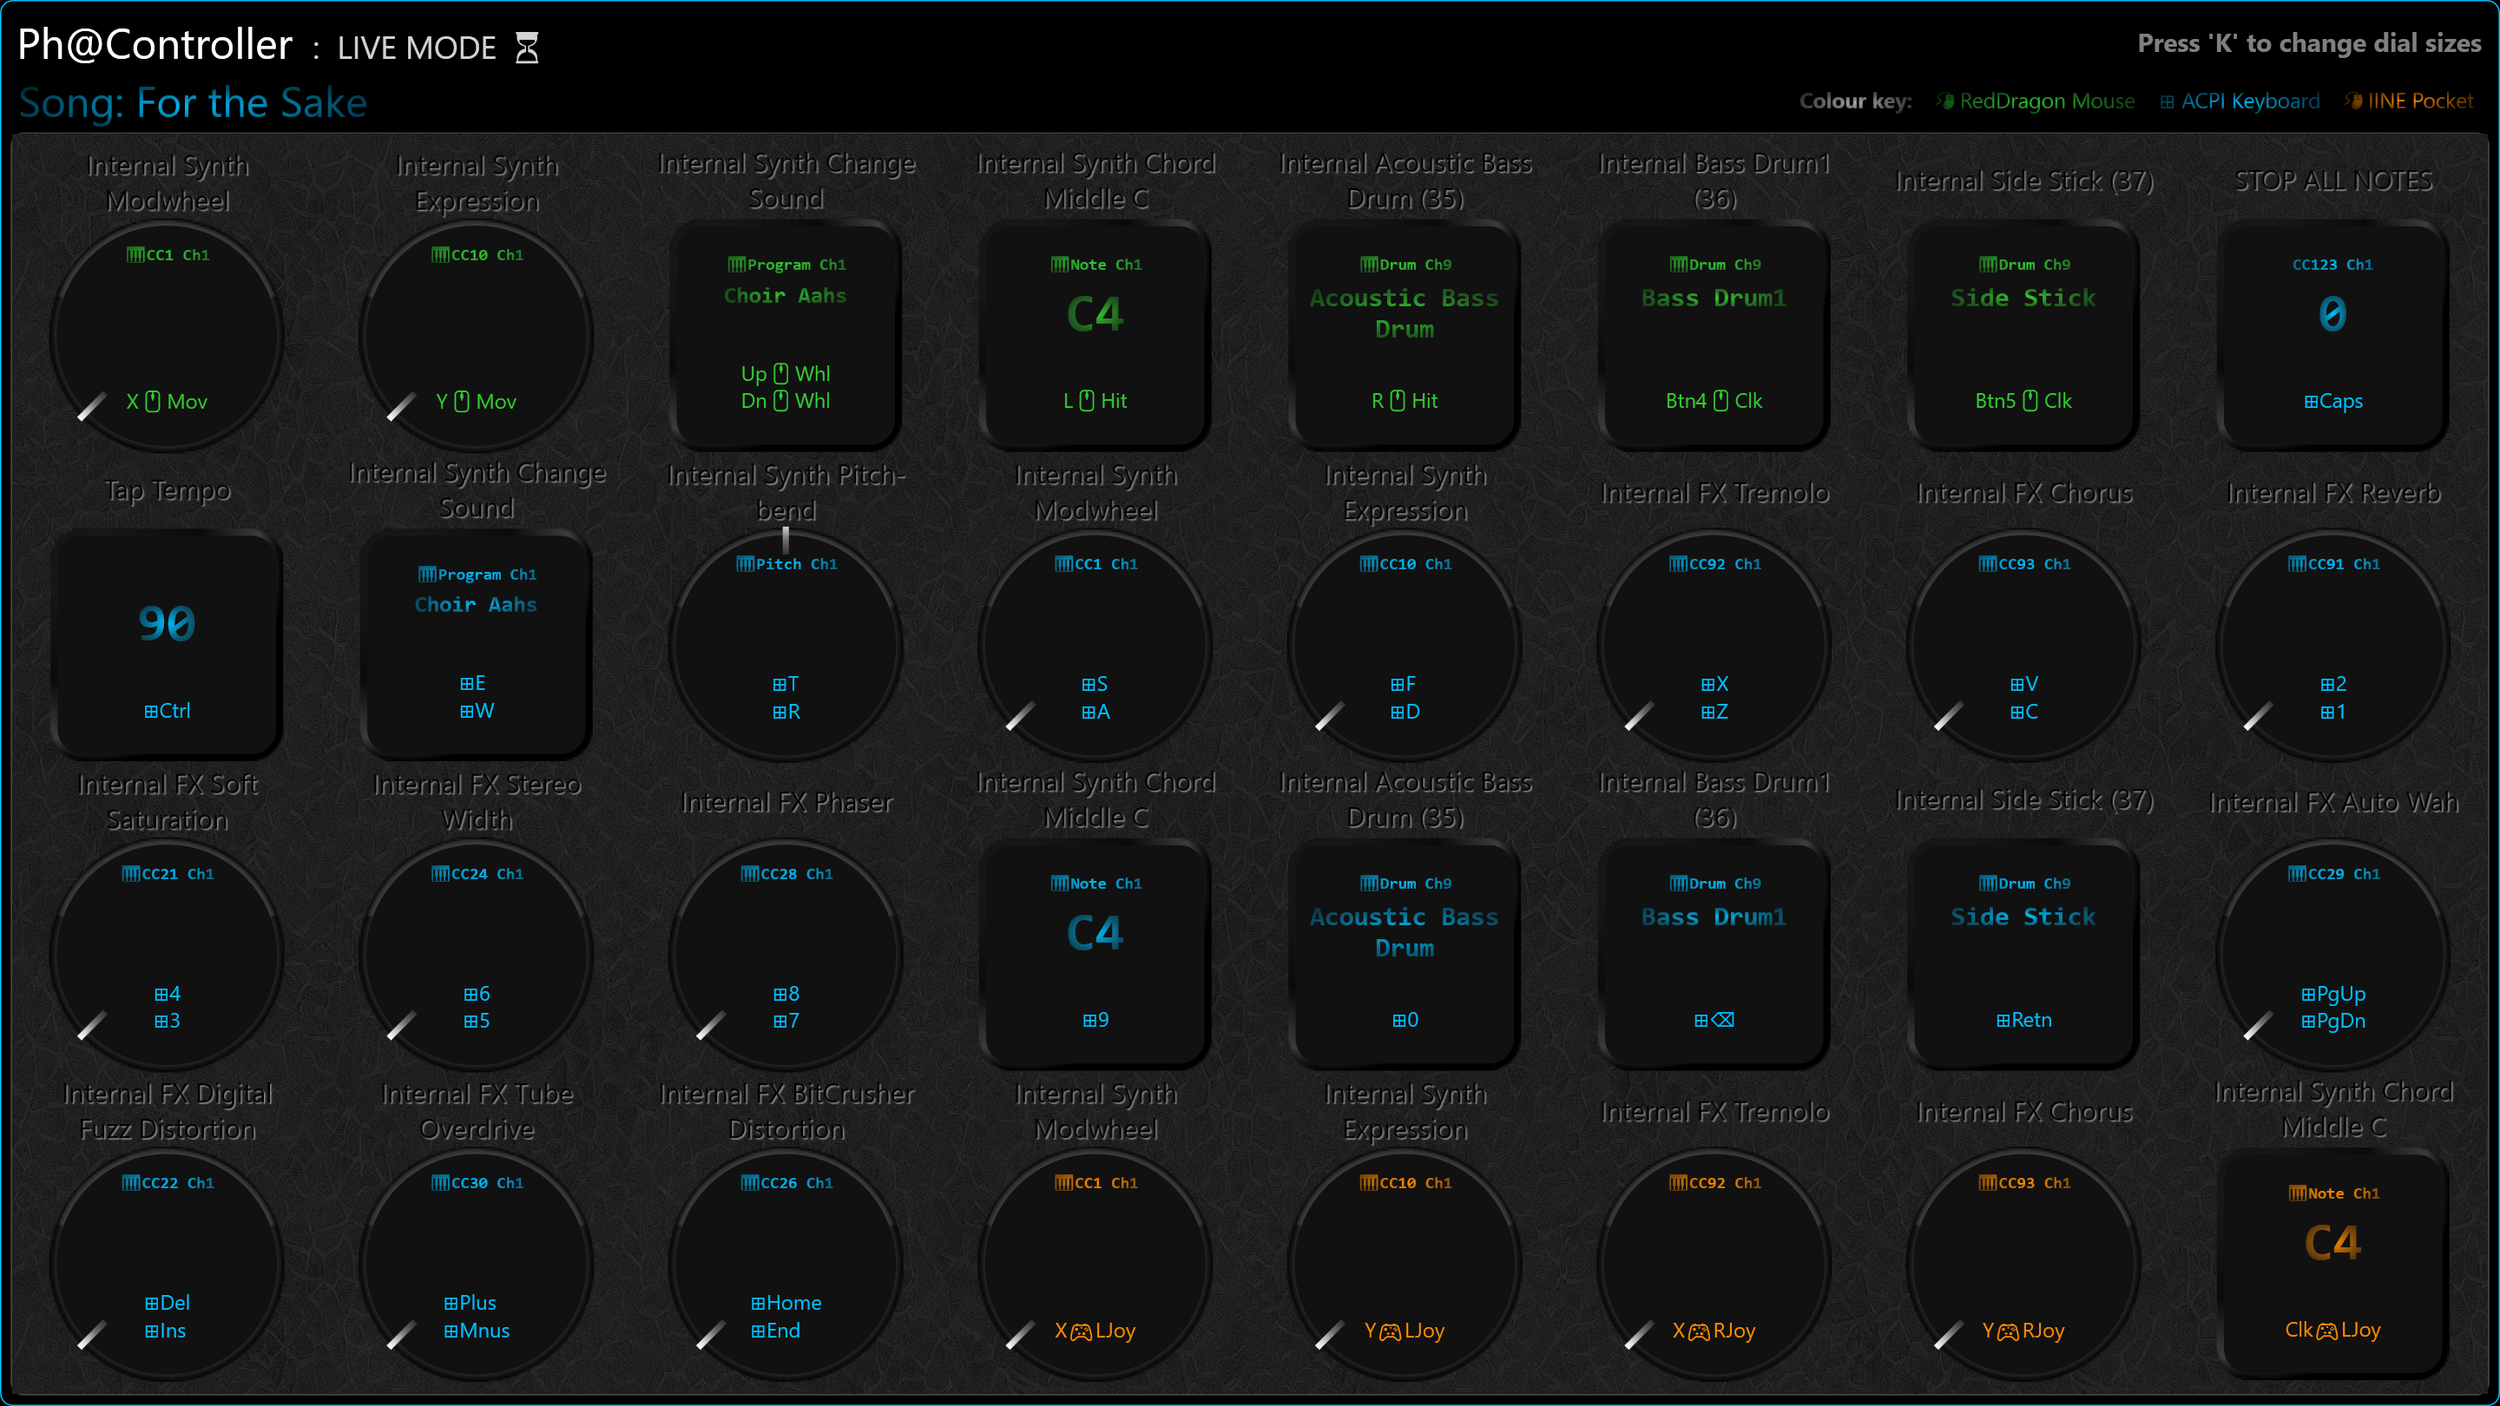Trigger the blue Side Stick pad mapped to Retn
2500x1406 pixels.
2024,956
